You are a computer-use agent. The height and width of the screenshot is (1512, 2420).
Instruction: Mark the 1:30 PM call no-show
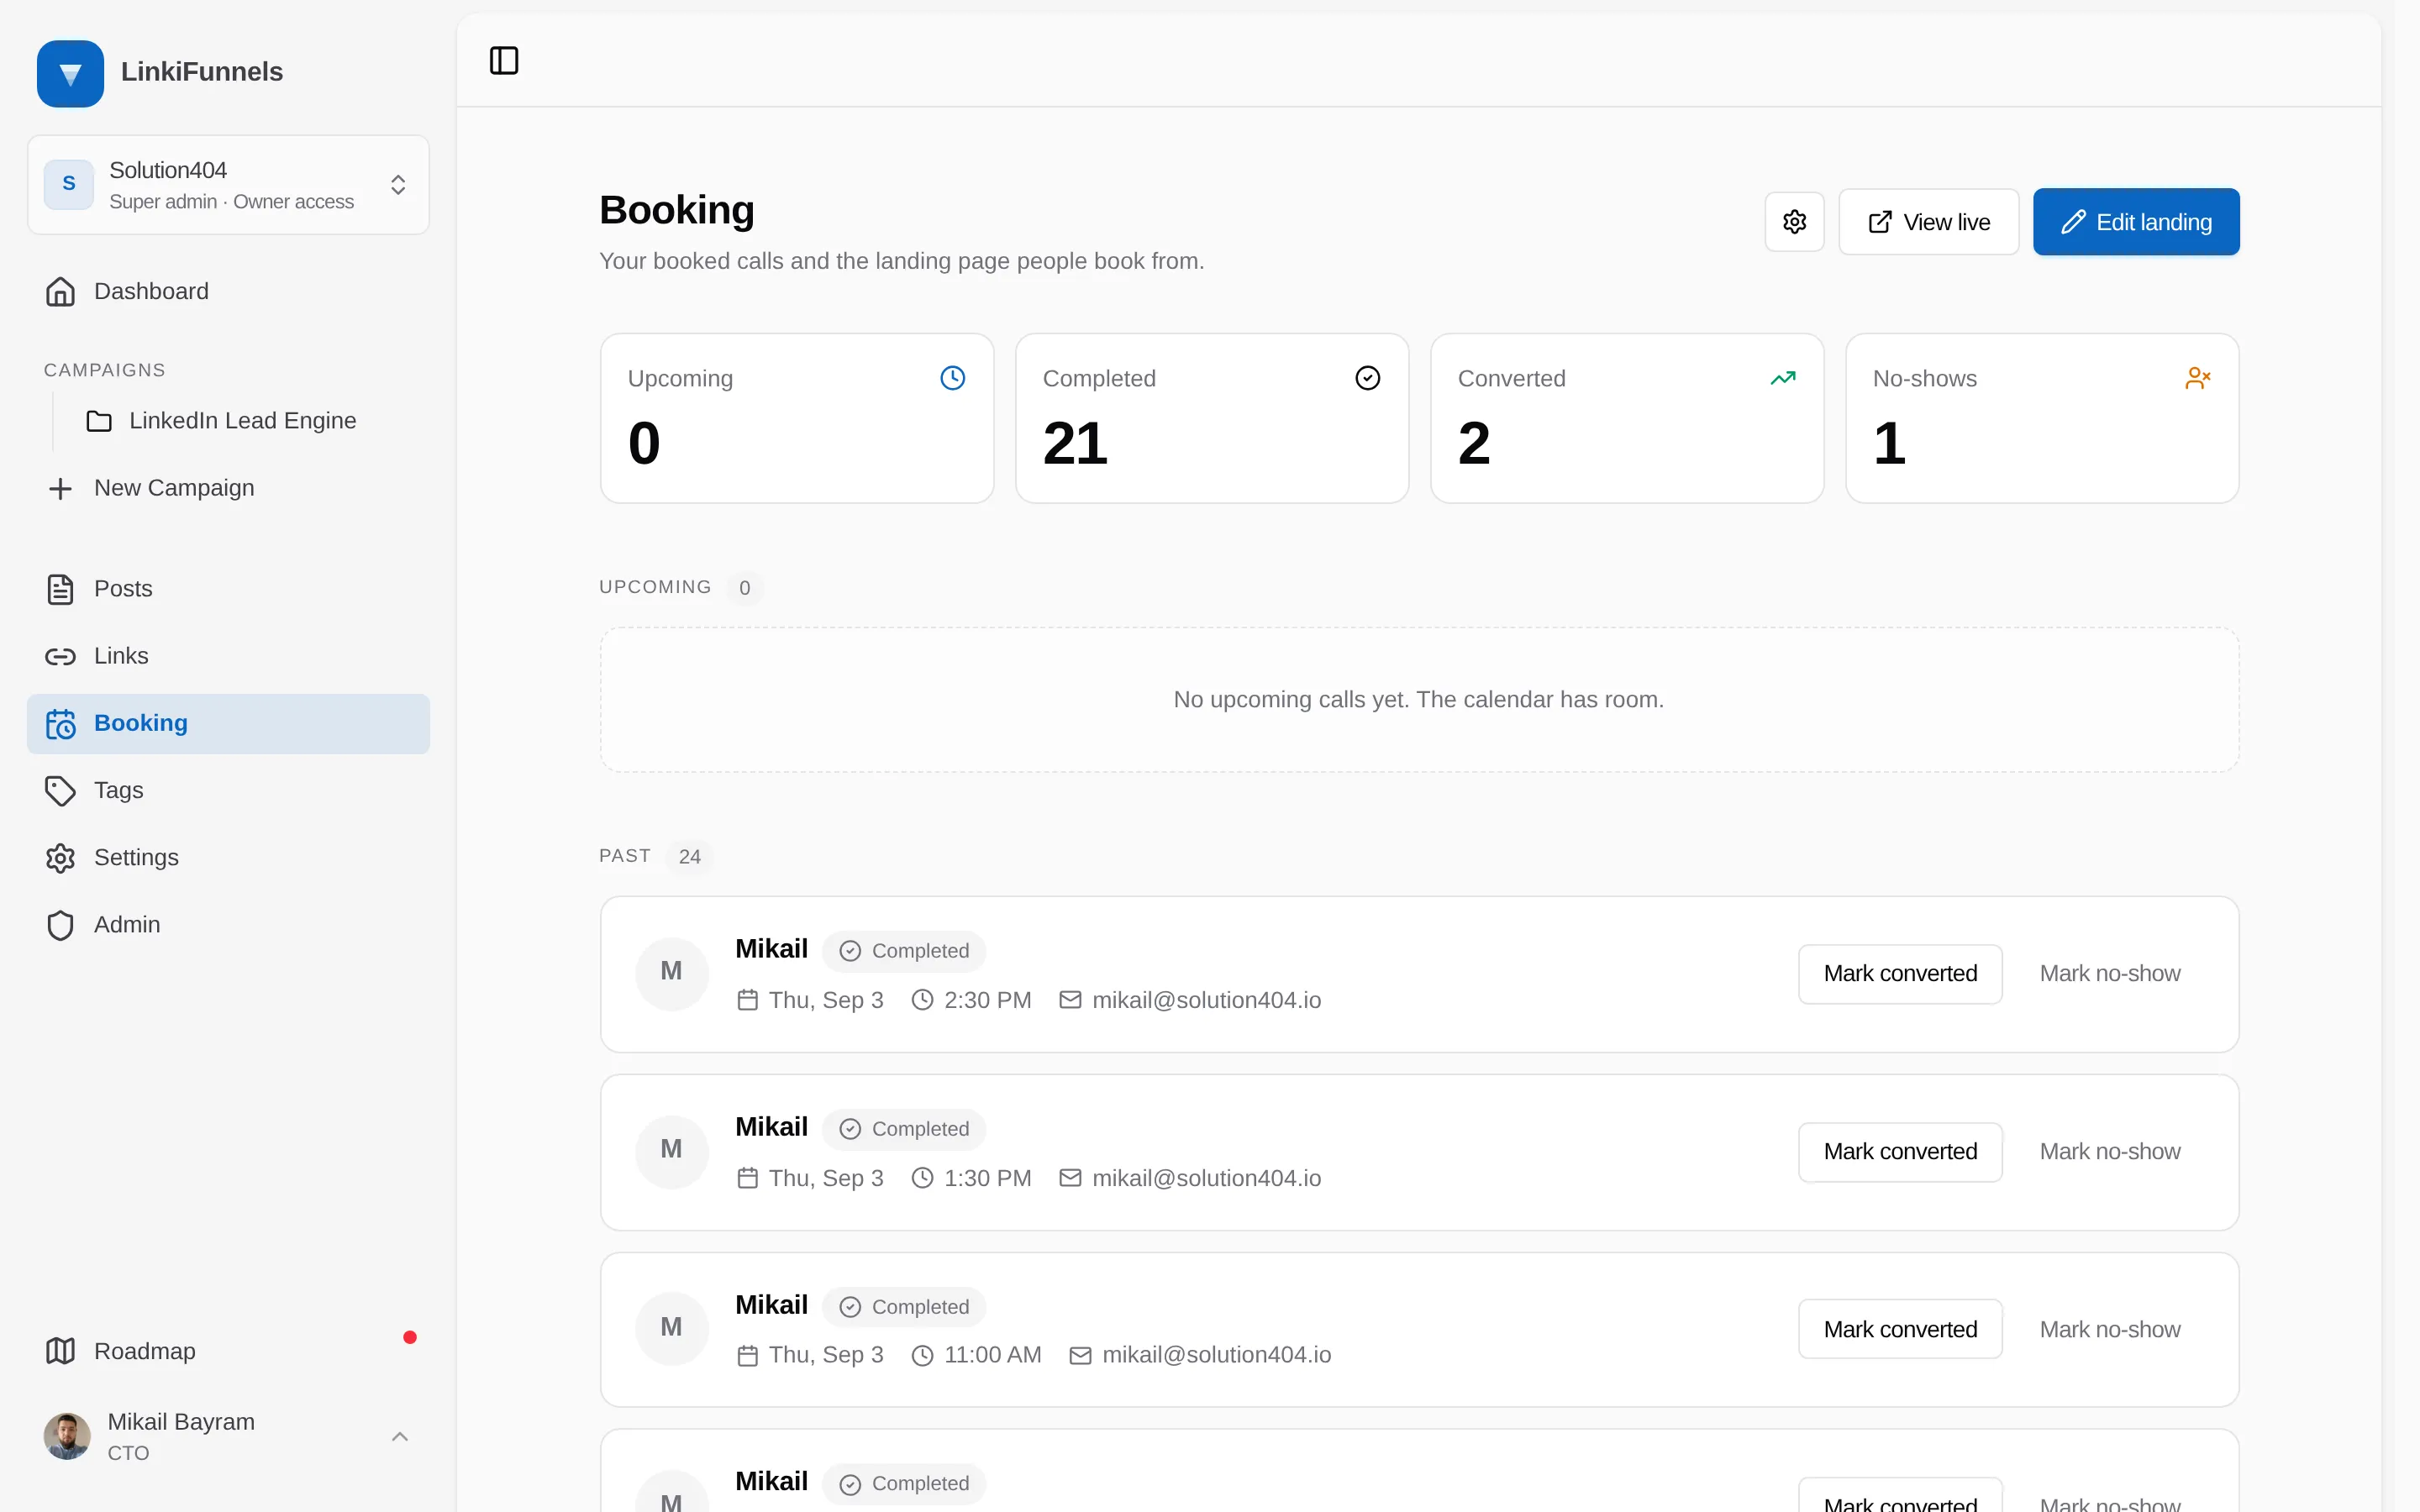2110,1152
